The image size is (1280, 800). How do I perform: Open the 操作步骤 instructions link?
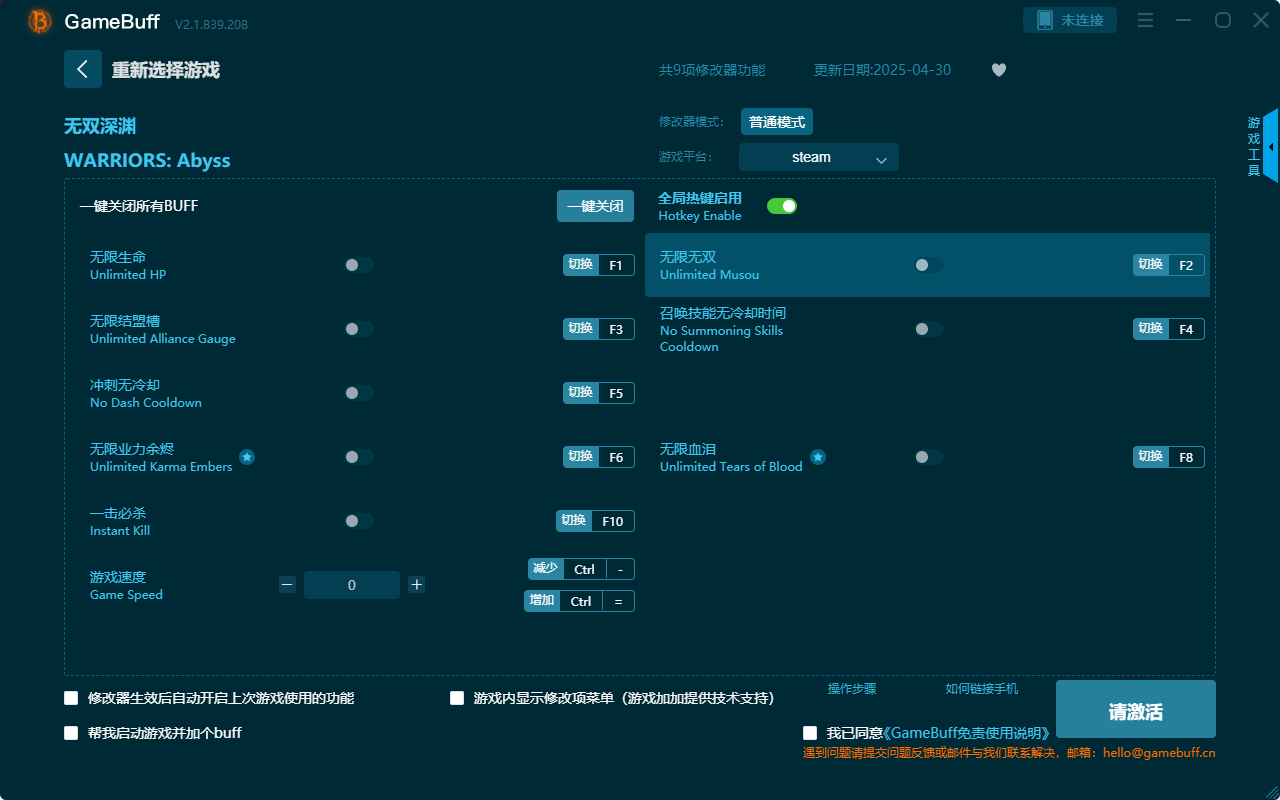click(x=851, y=689)
